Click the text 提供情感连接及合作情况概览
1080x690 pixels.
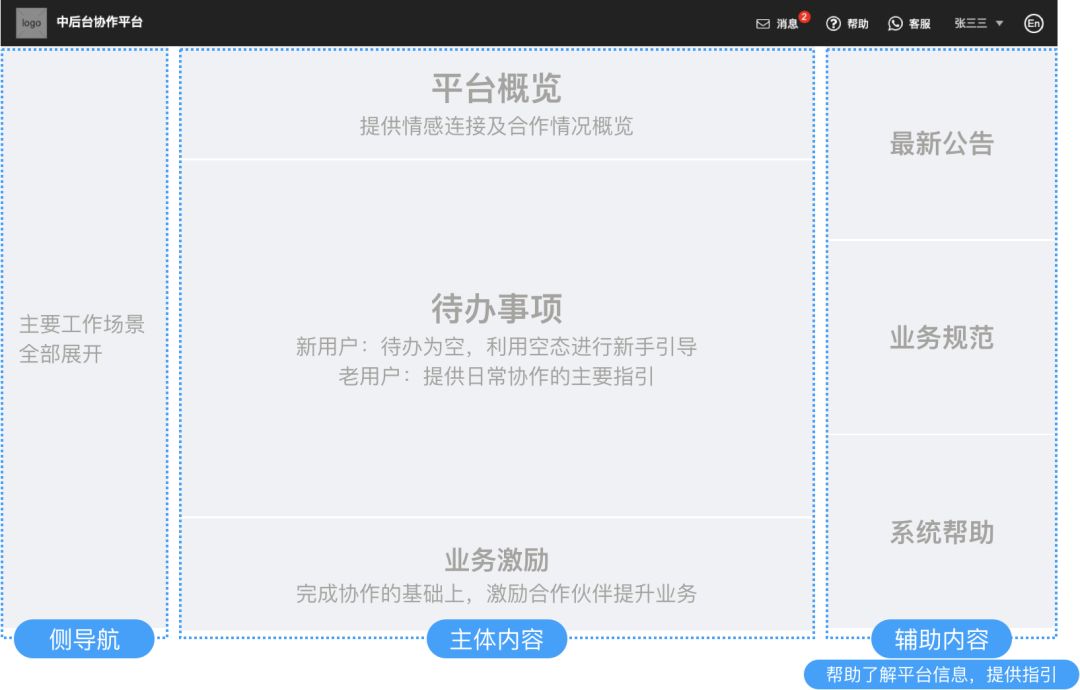click(x=497, y=126)
